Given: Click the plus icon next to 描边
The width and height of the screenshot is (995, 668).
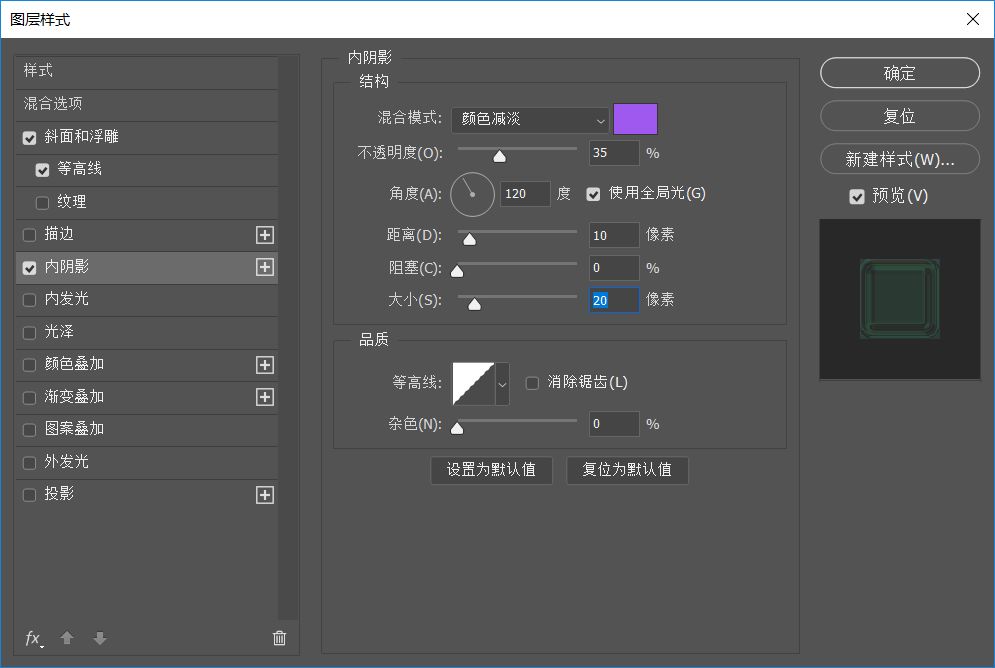Looking at the screenshot, I should 264,235.
